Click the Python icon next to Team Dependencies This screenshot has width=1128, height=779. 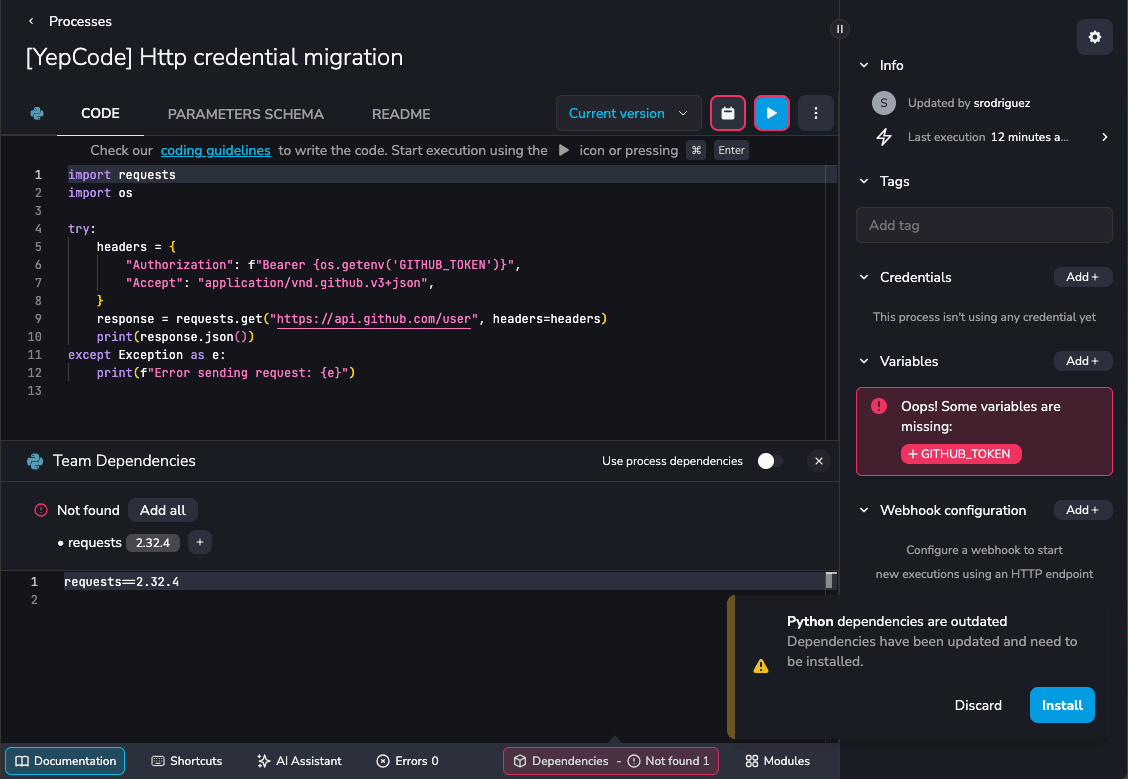coord(35,461)
